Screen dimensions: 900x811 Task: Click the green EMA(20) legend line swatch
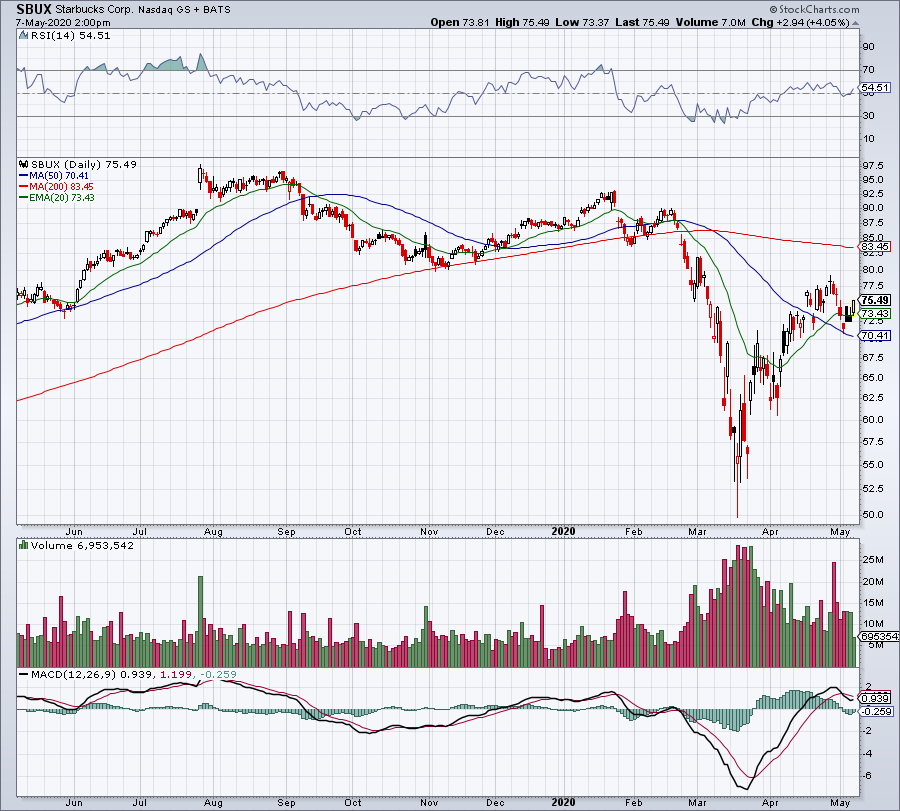24,197
